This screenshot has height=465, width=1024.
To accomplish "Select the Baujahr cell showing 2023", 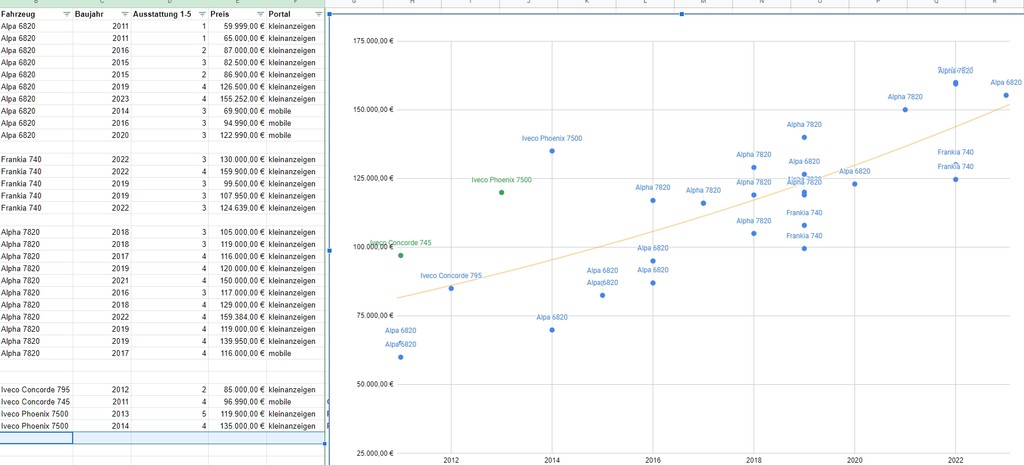I will [102, 99].
